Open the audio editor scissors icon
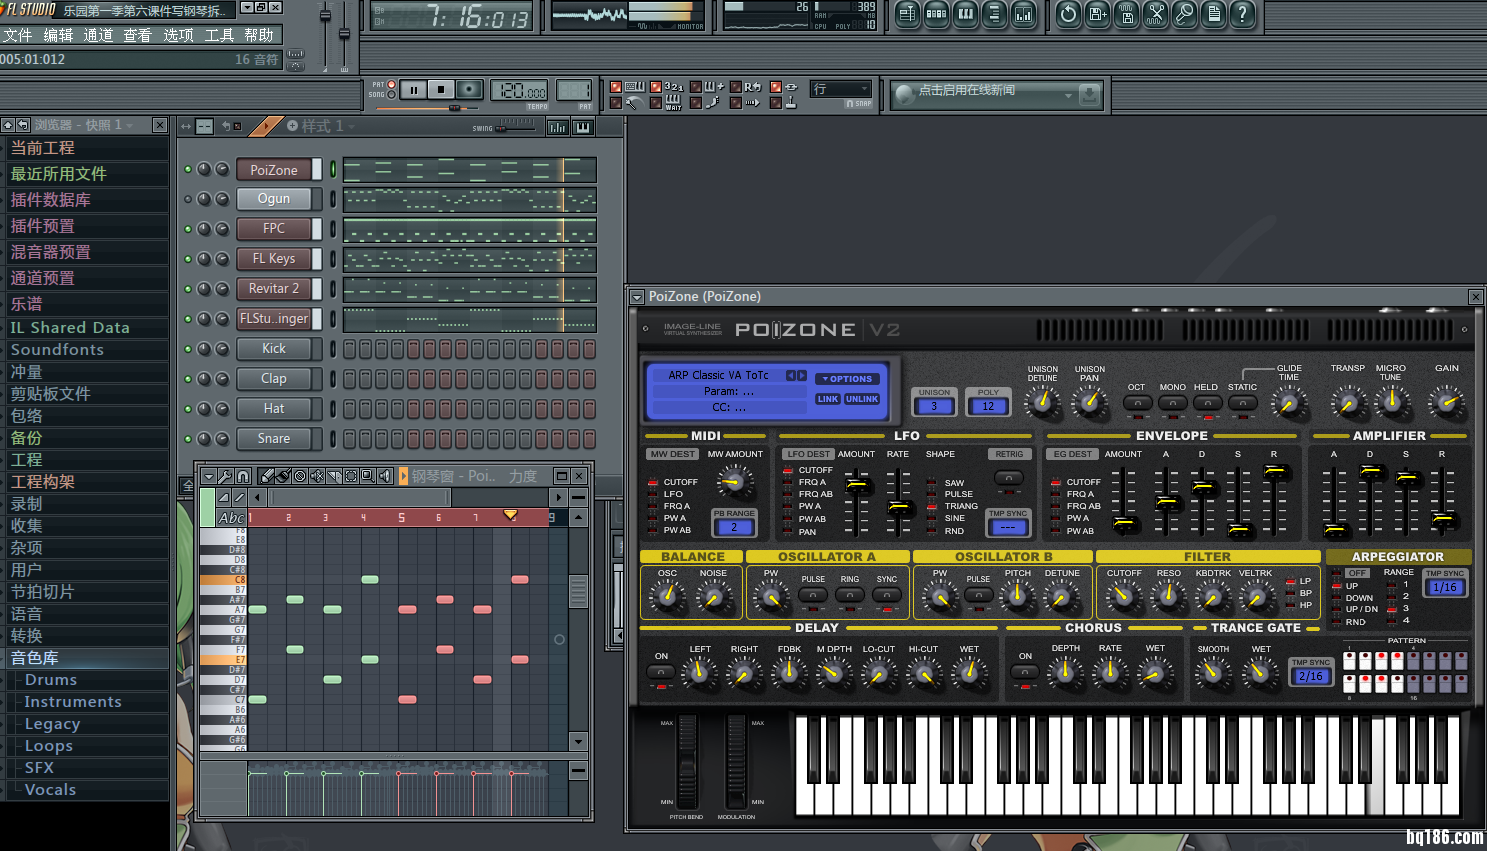 click(1156, 14)
